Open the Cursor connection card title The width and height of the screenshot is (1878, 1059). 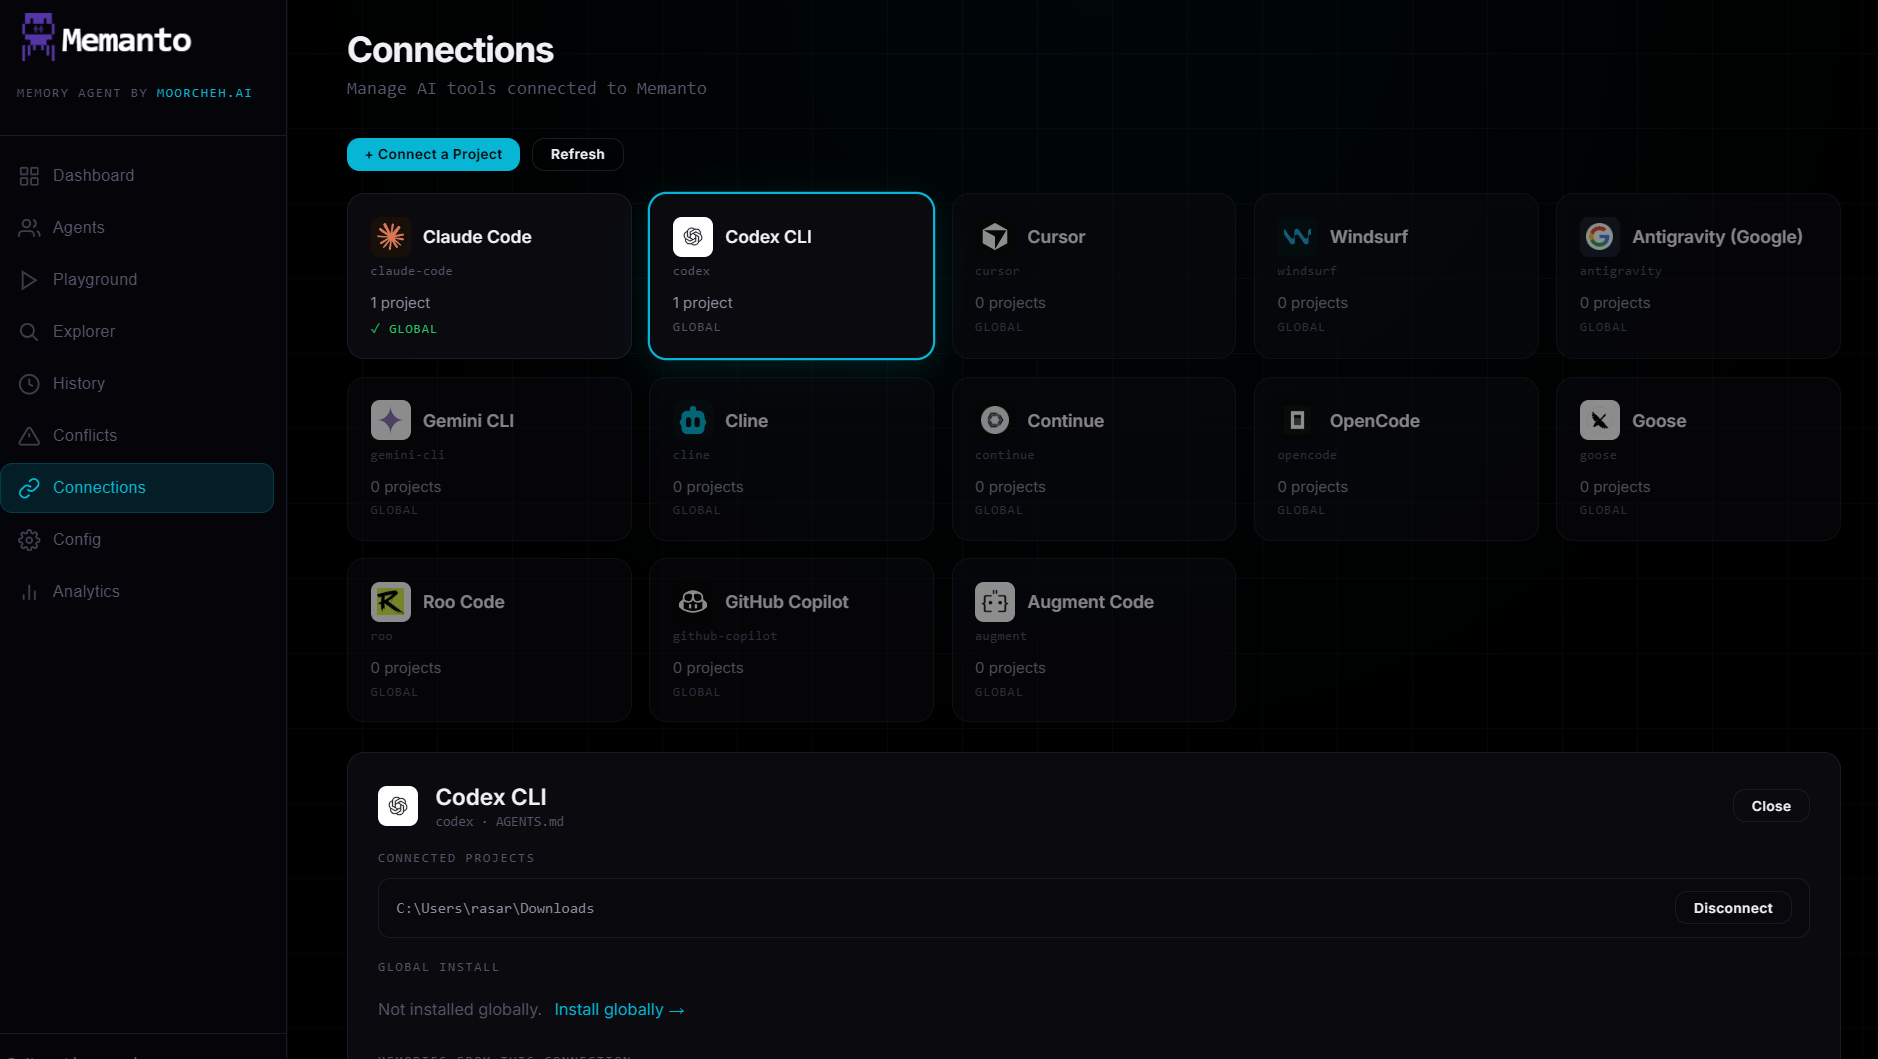pyautogui.click(x=1056, y=237)
